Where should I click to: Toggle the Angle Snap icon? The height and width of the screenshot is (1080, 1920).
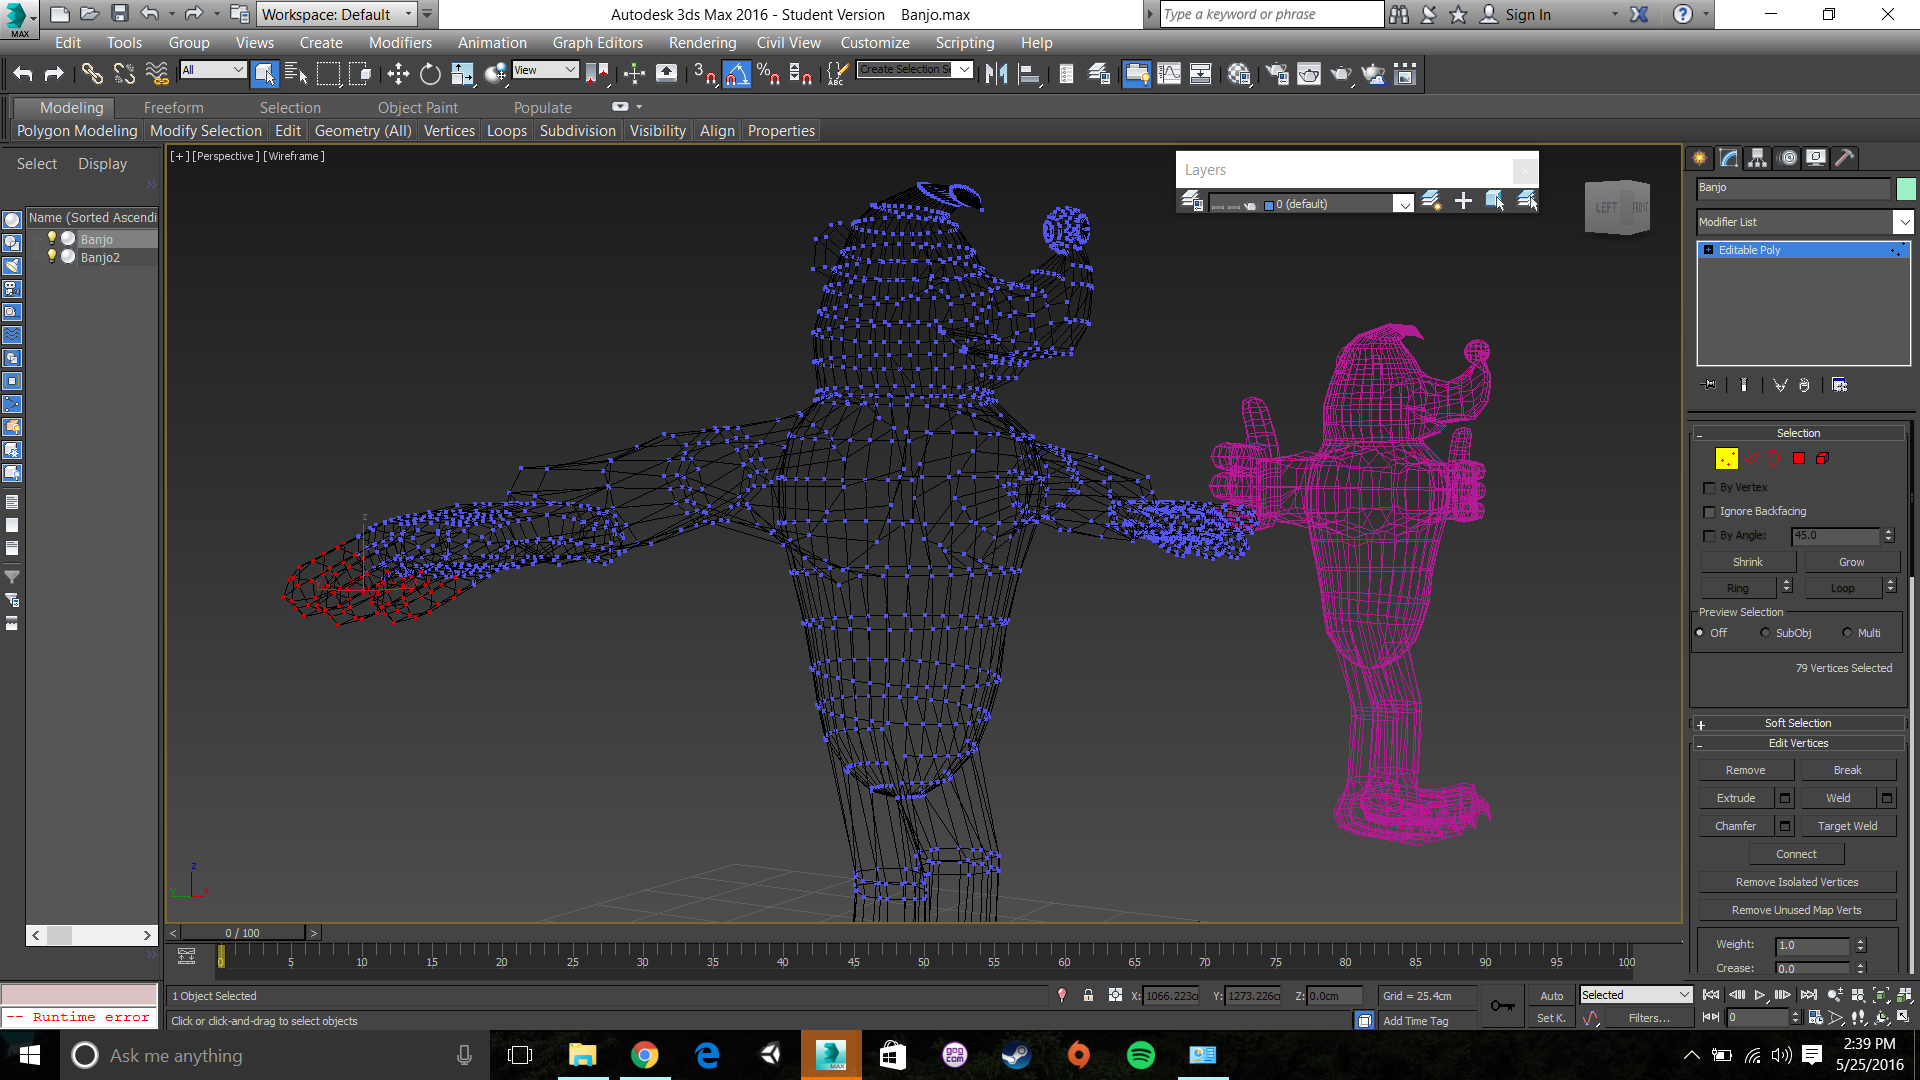click(x=737, y=74)
